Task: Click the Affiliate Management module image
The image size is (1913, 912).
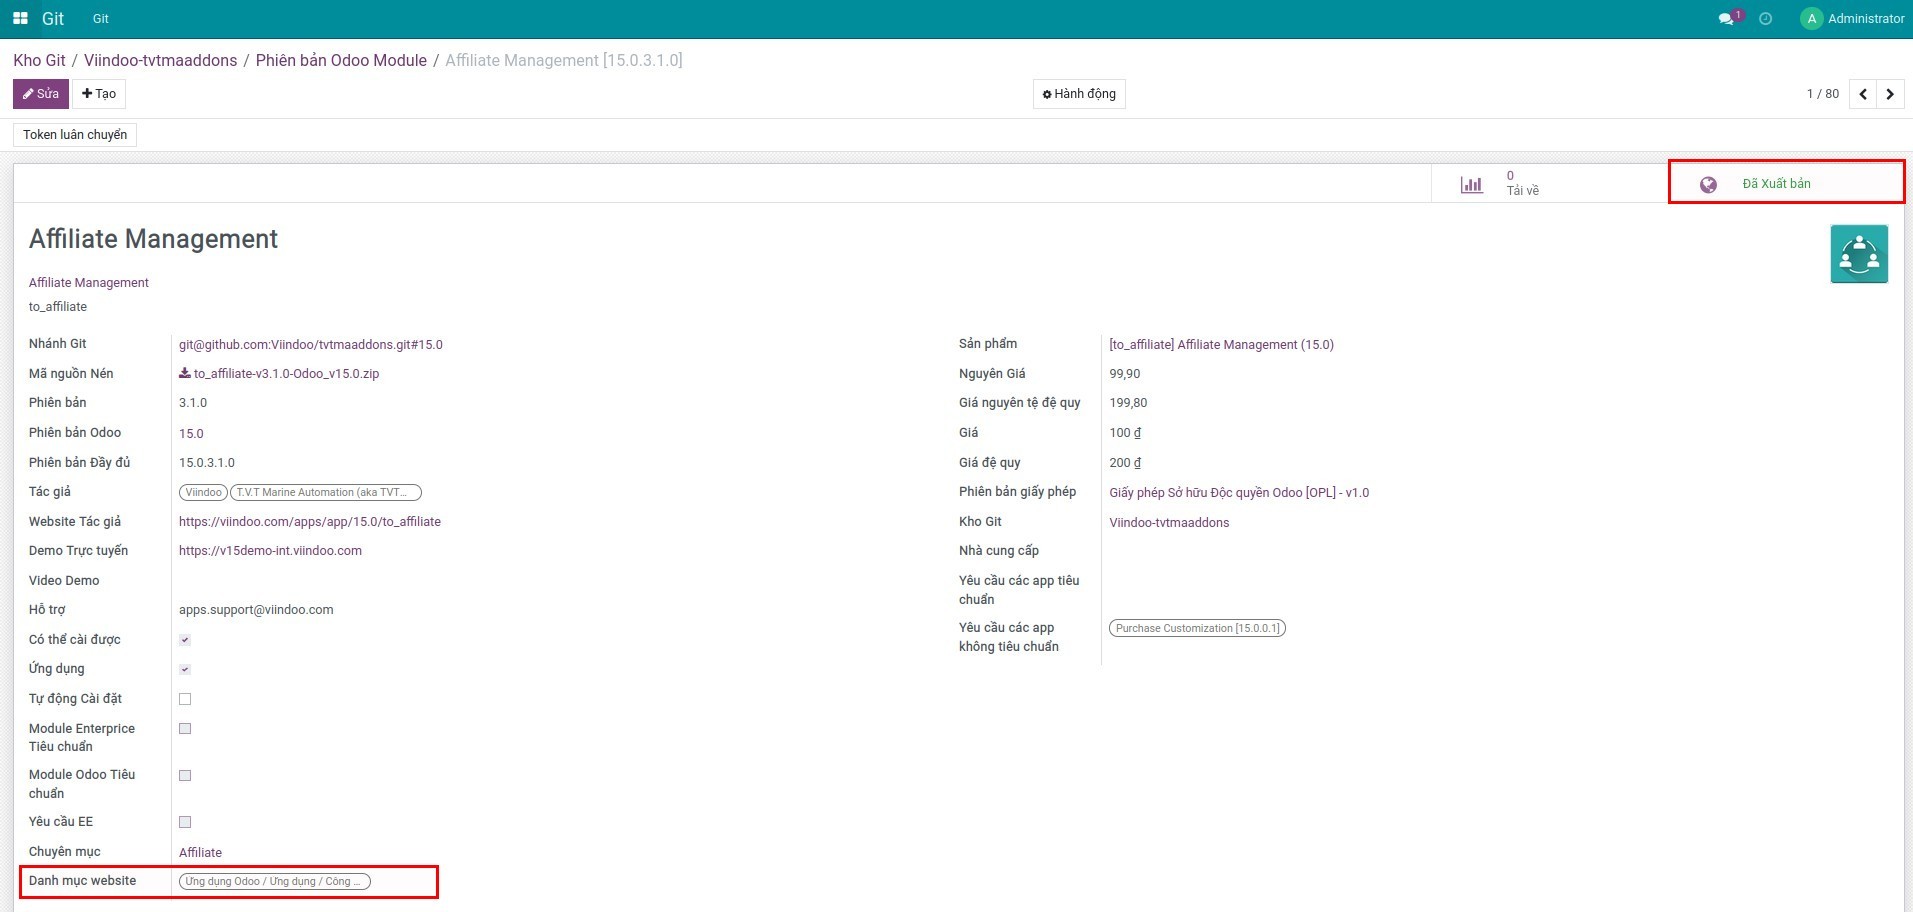Action: pyautogui.click(x=1859, y=254)
